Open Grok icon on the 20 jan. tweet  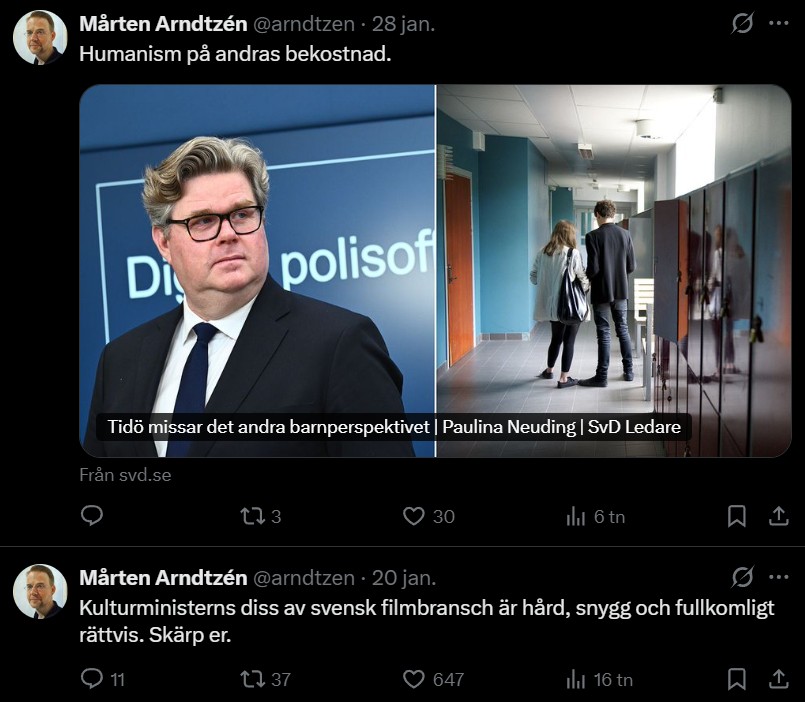(x=742, y=577)
